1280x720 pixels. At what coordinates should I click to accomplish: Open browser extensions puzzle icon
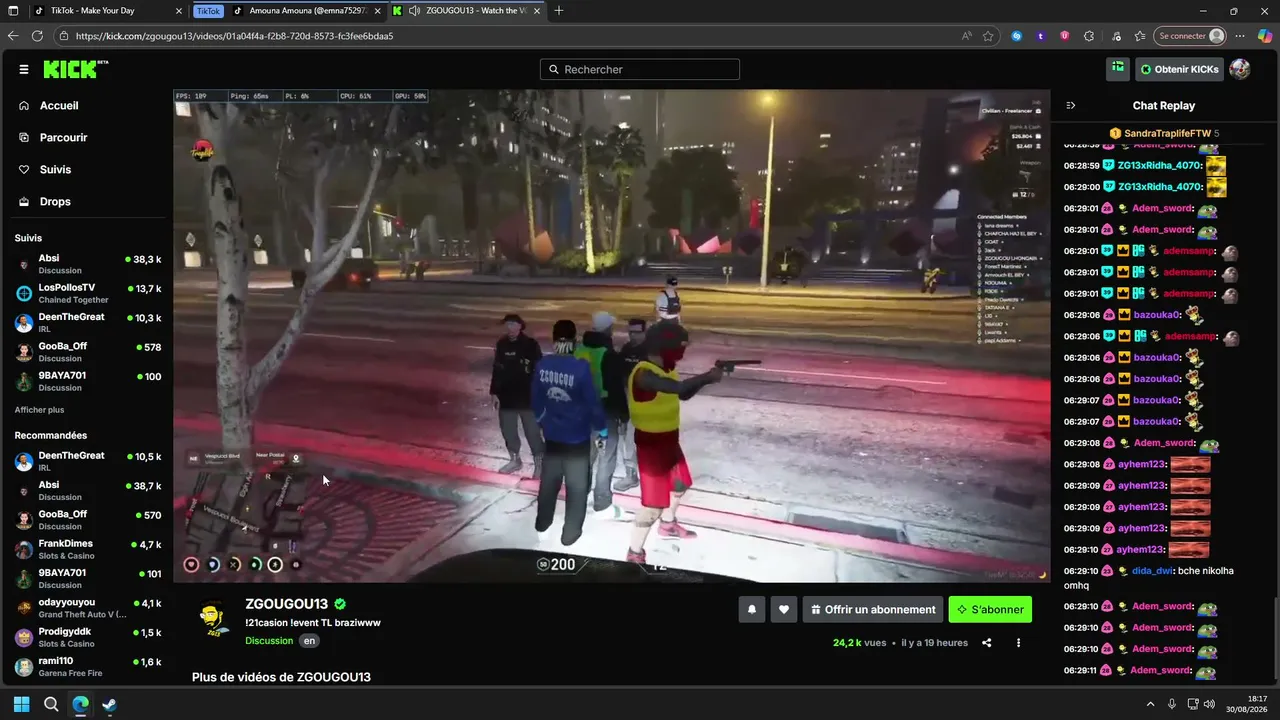[x=1089, y=36]
